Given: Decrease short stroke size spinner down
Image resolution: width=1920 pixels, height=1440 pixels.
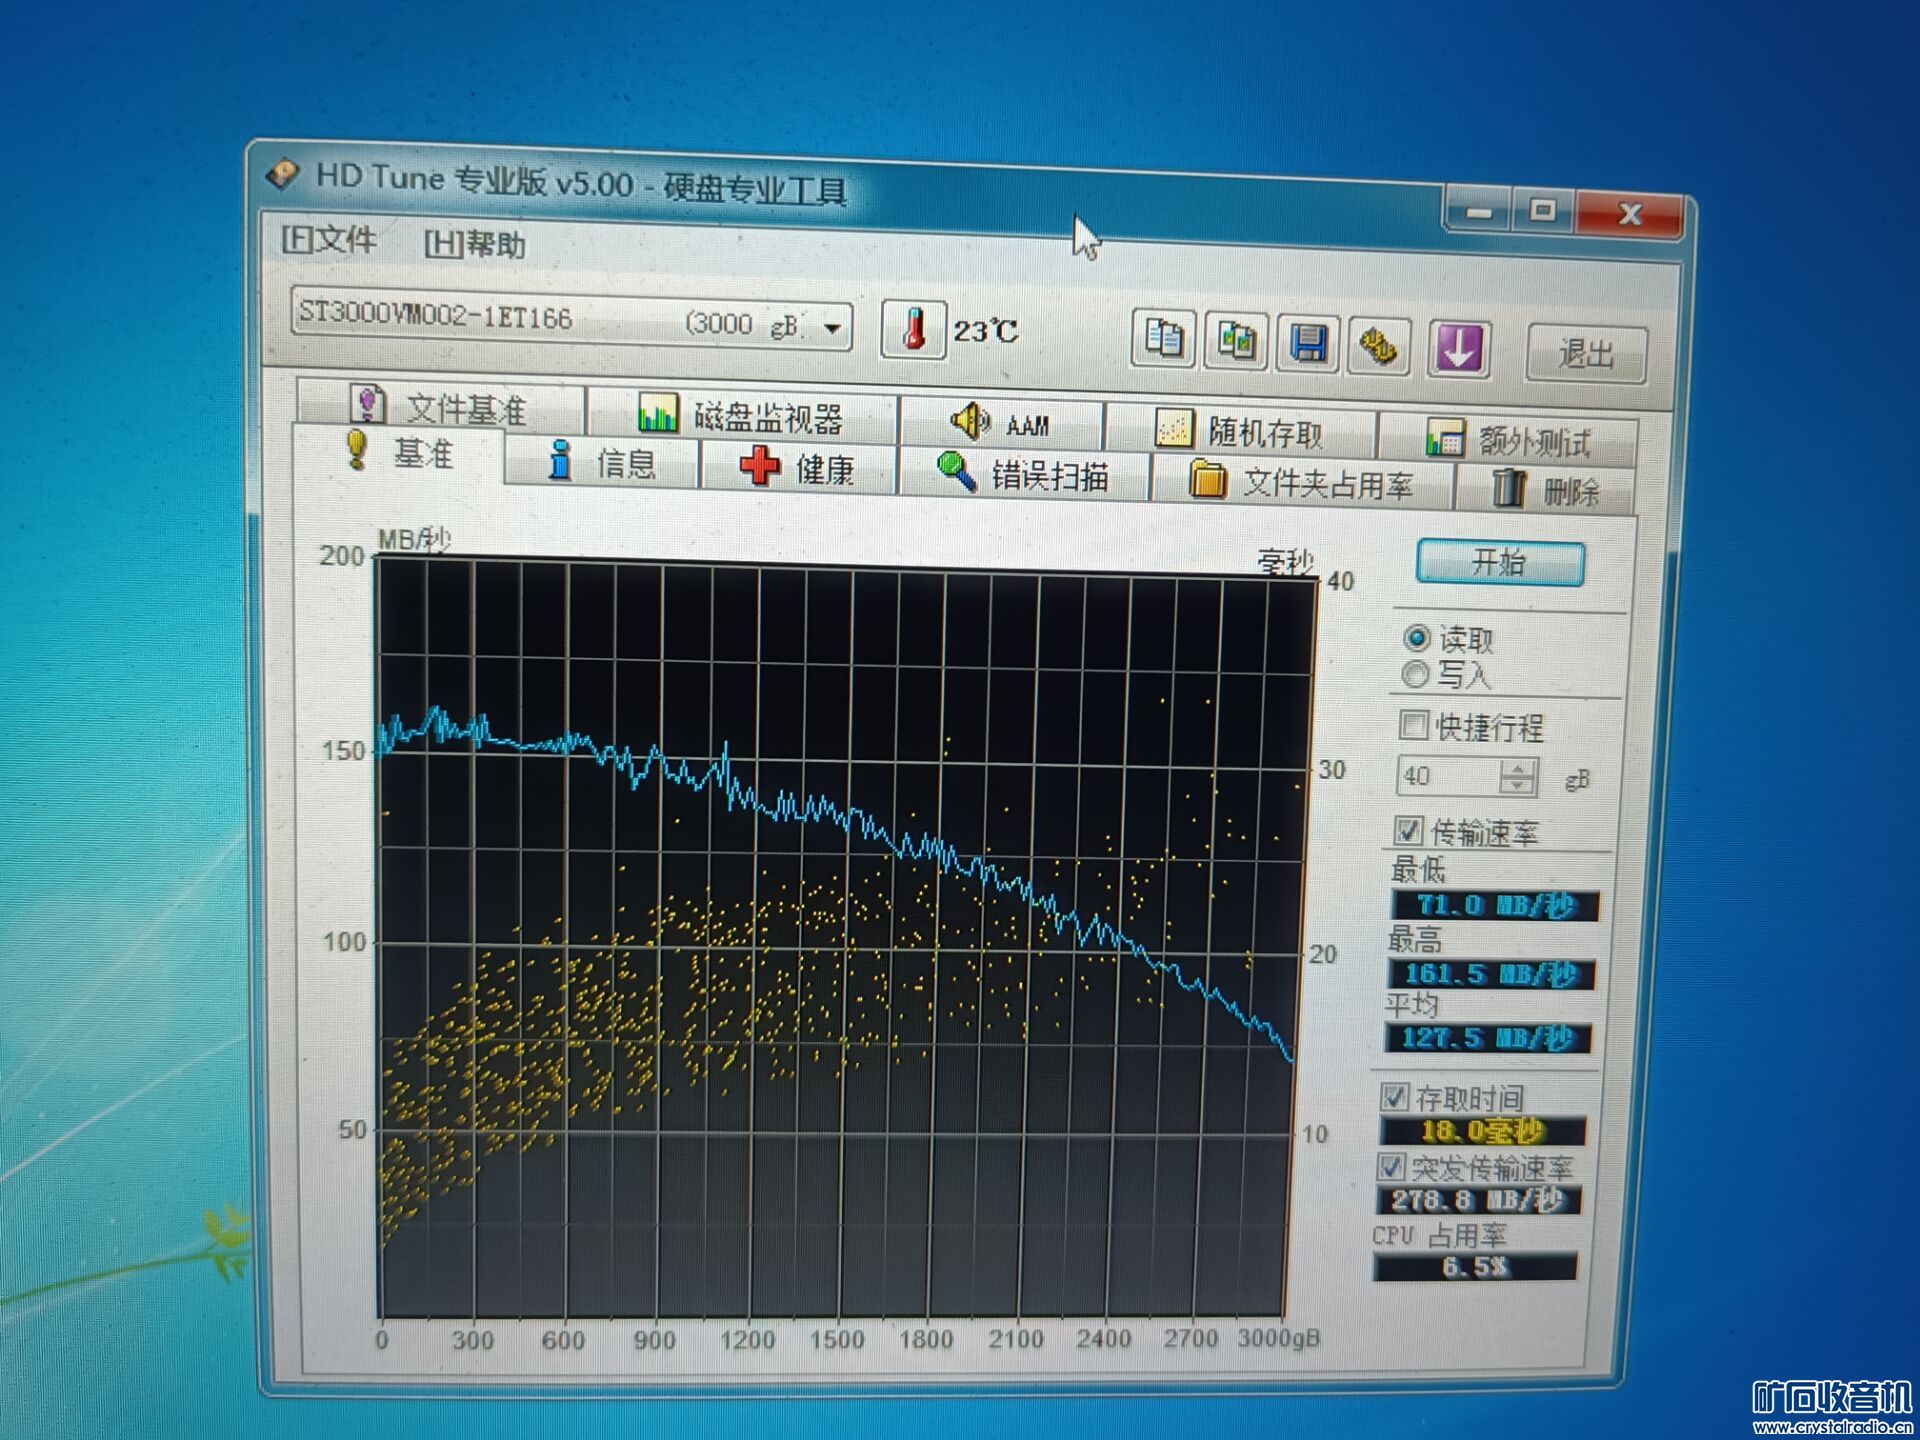Looking at the screenshot, I should [1518, 786].
